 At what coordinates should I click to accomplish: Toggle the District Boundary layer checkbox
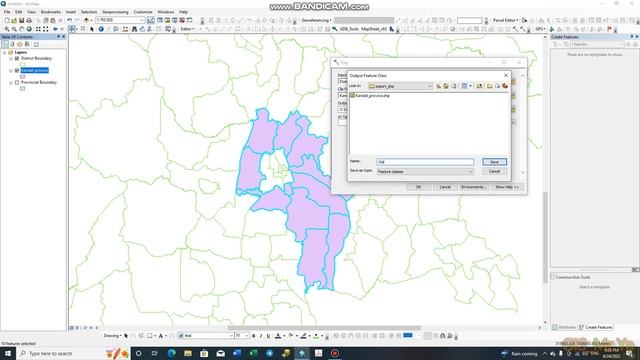17,58
